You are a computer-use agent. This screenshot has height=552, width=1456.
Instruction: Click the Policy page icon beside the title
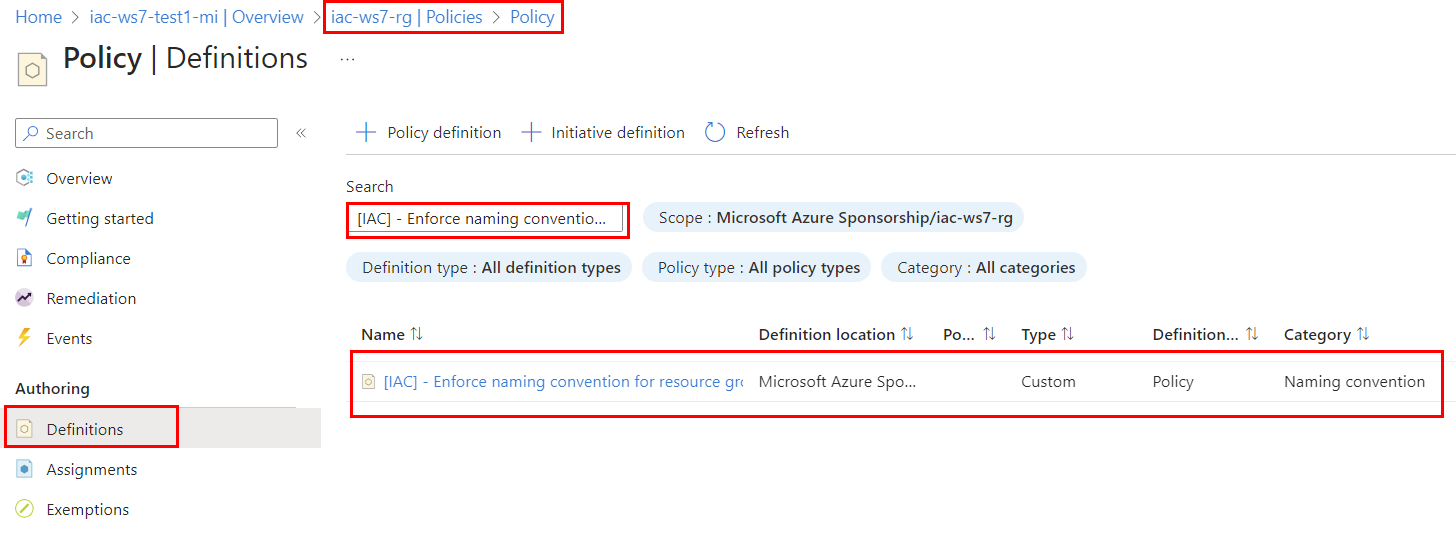tap(33, 70)
